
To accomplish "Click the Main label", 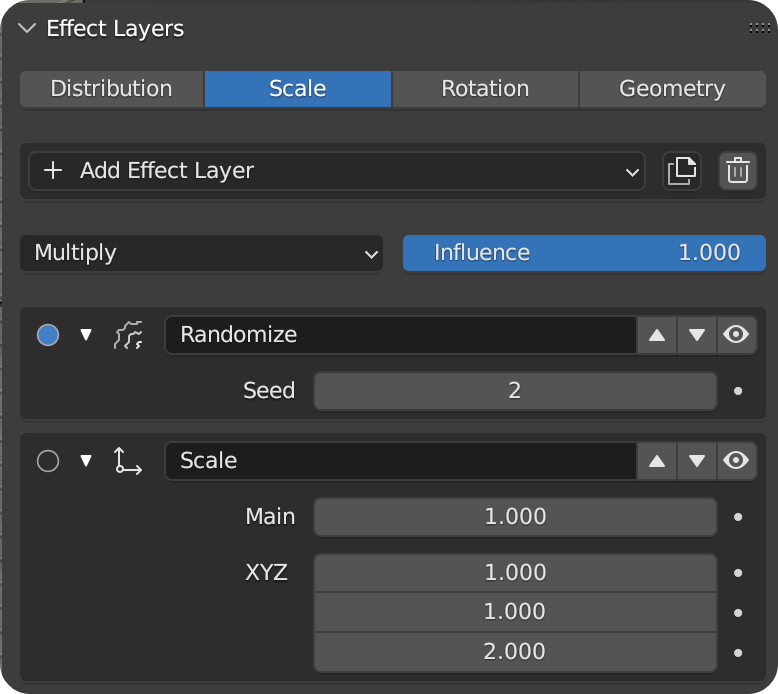I will click(x=270, y=517).
